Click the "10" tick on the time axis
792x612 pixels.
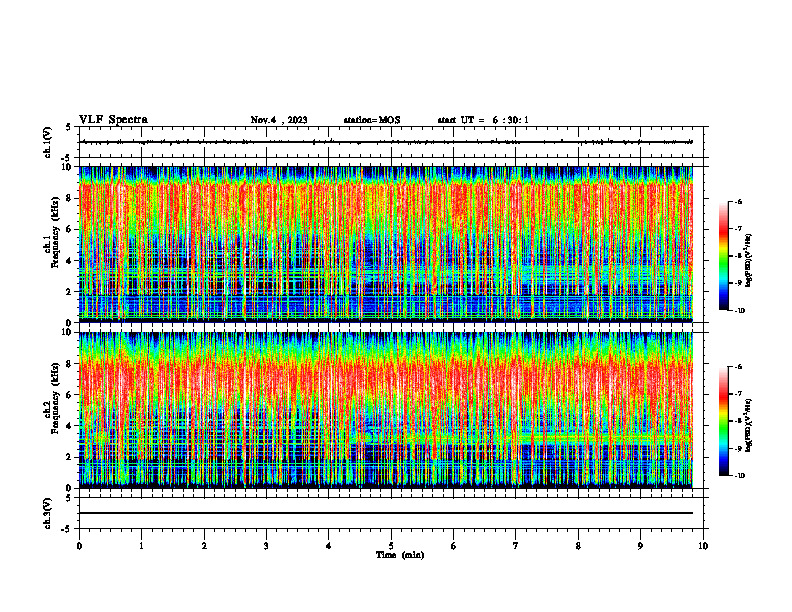[703, 546]
